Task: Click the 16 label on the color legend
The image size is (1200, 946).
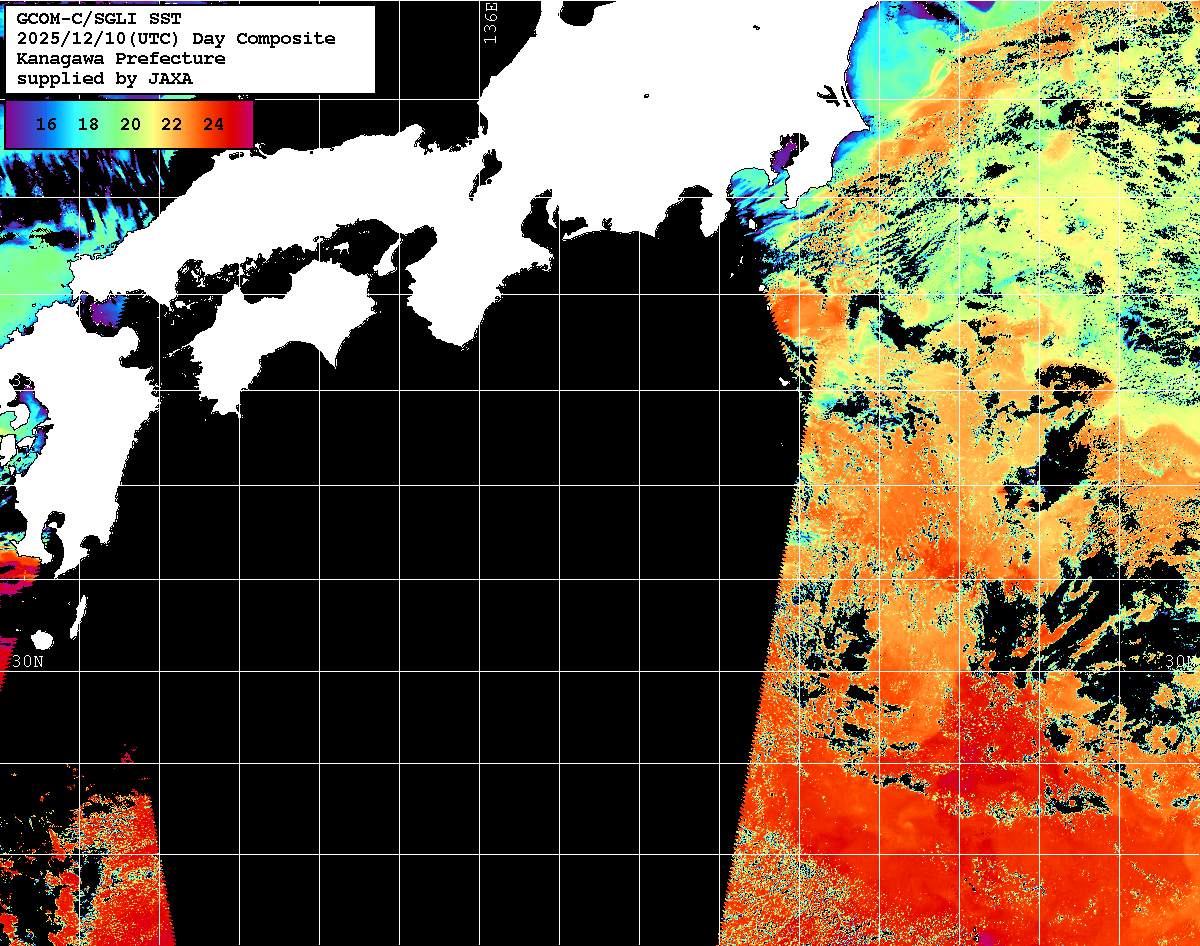Action: (45, 125)
